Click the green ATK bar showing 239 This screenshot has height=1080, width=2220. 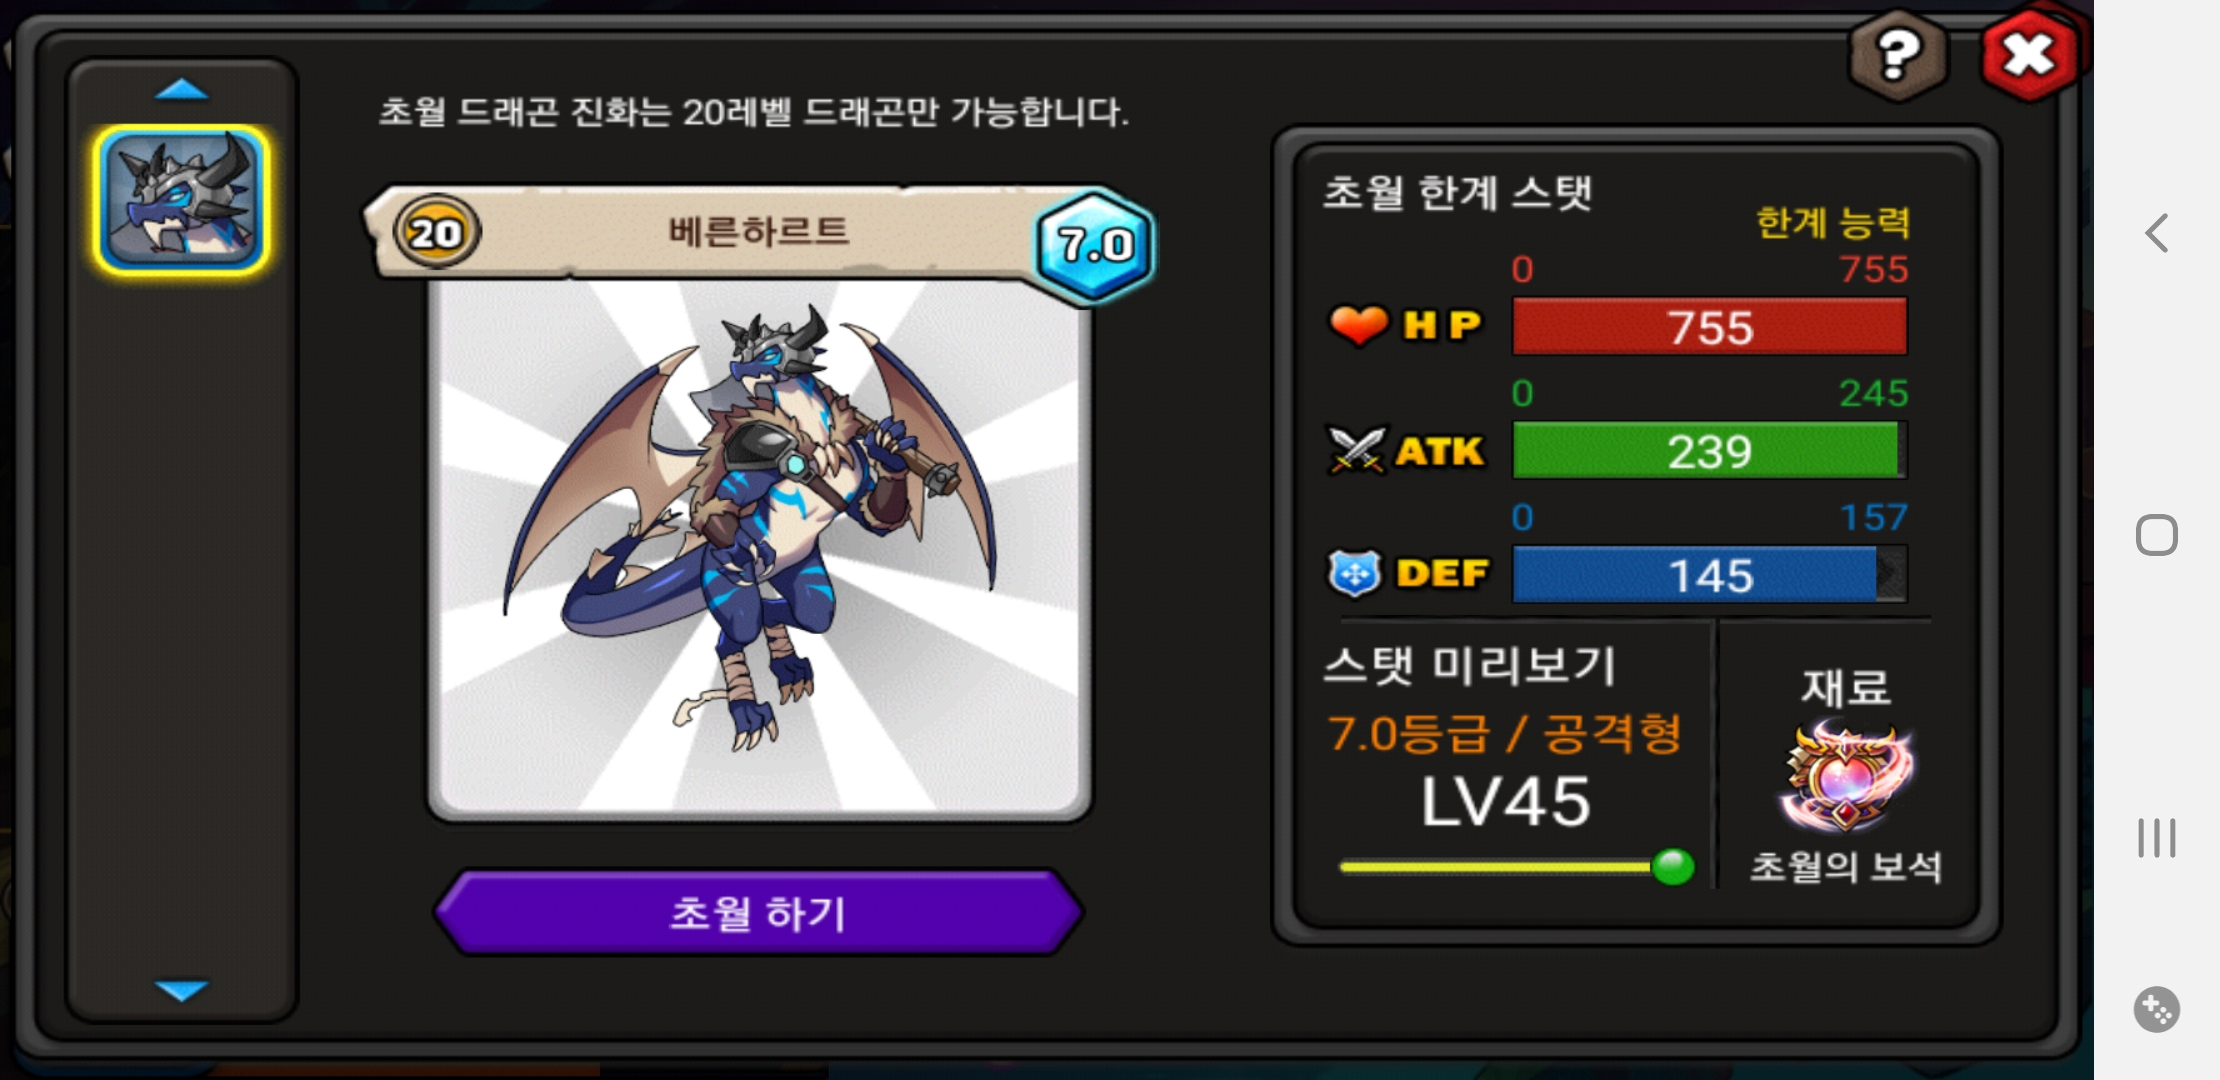point(1709,450)
